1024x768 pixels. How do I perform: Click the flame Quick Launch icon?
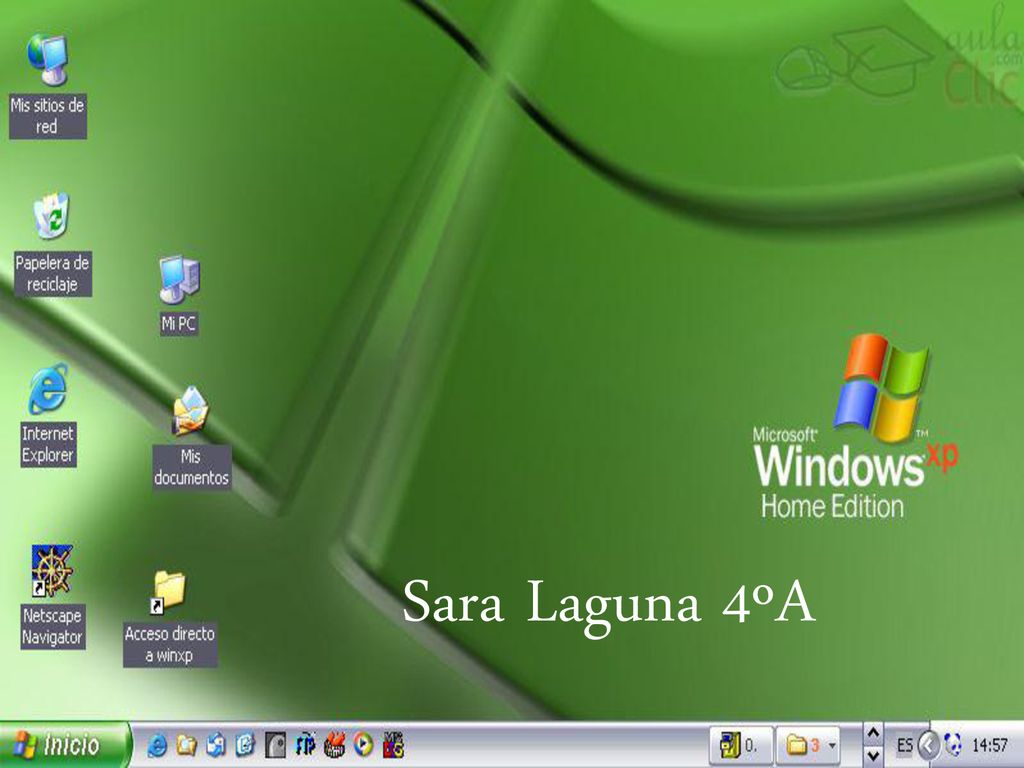coord(334,745)
